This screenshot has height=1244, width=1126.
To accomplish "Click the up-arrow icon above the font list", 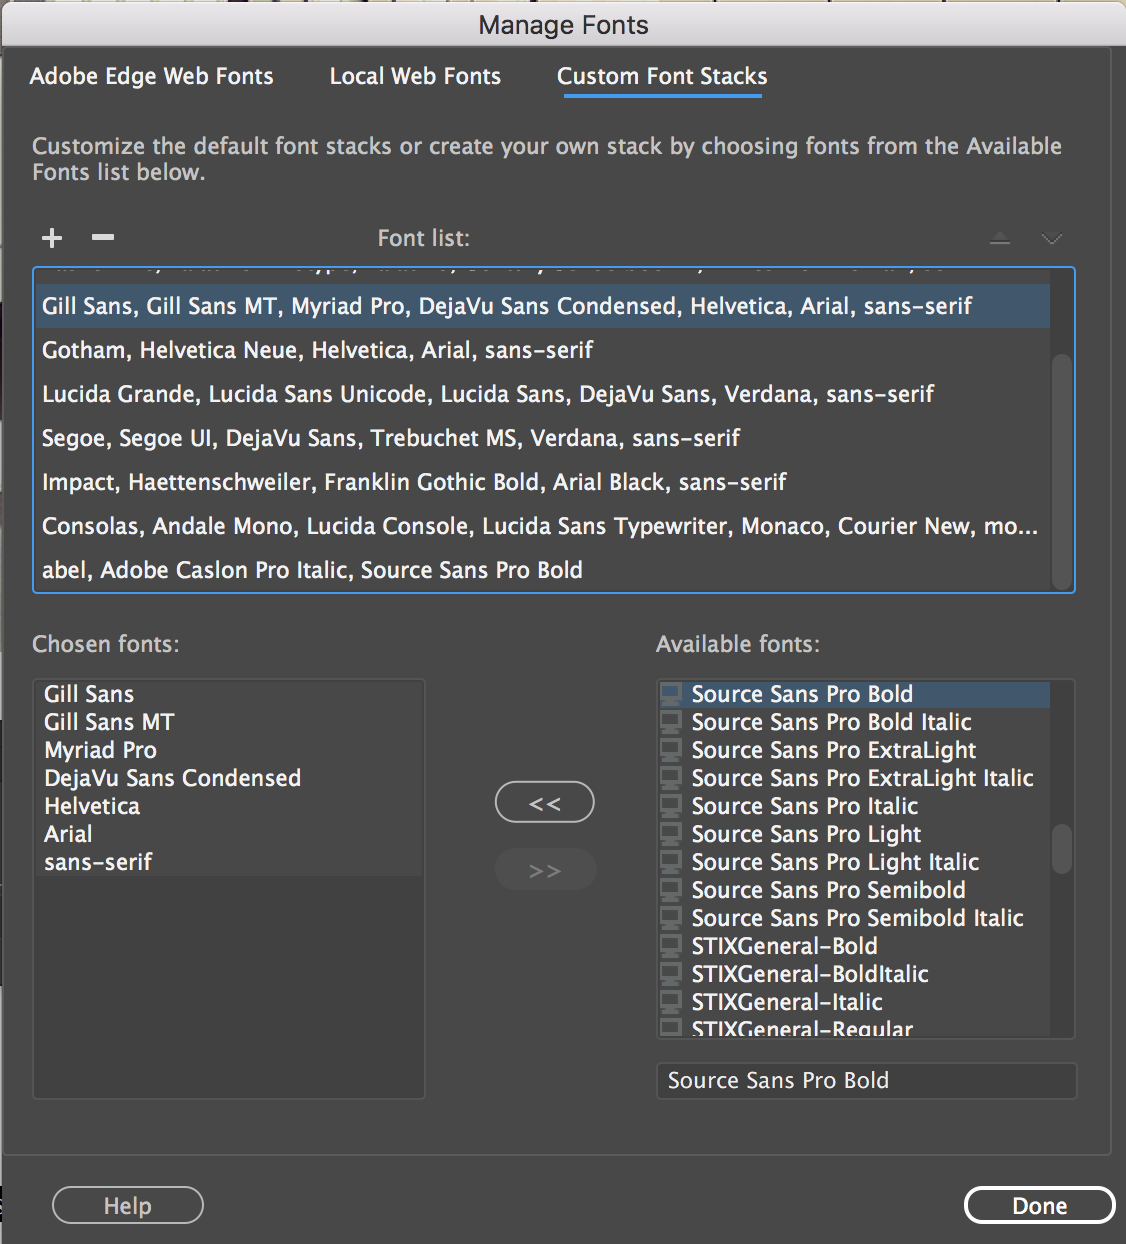I will click(x=999, y=238).
